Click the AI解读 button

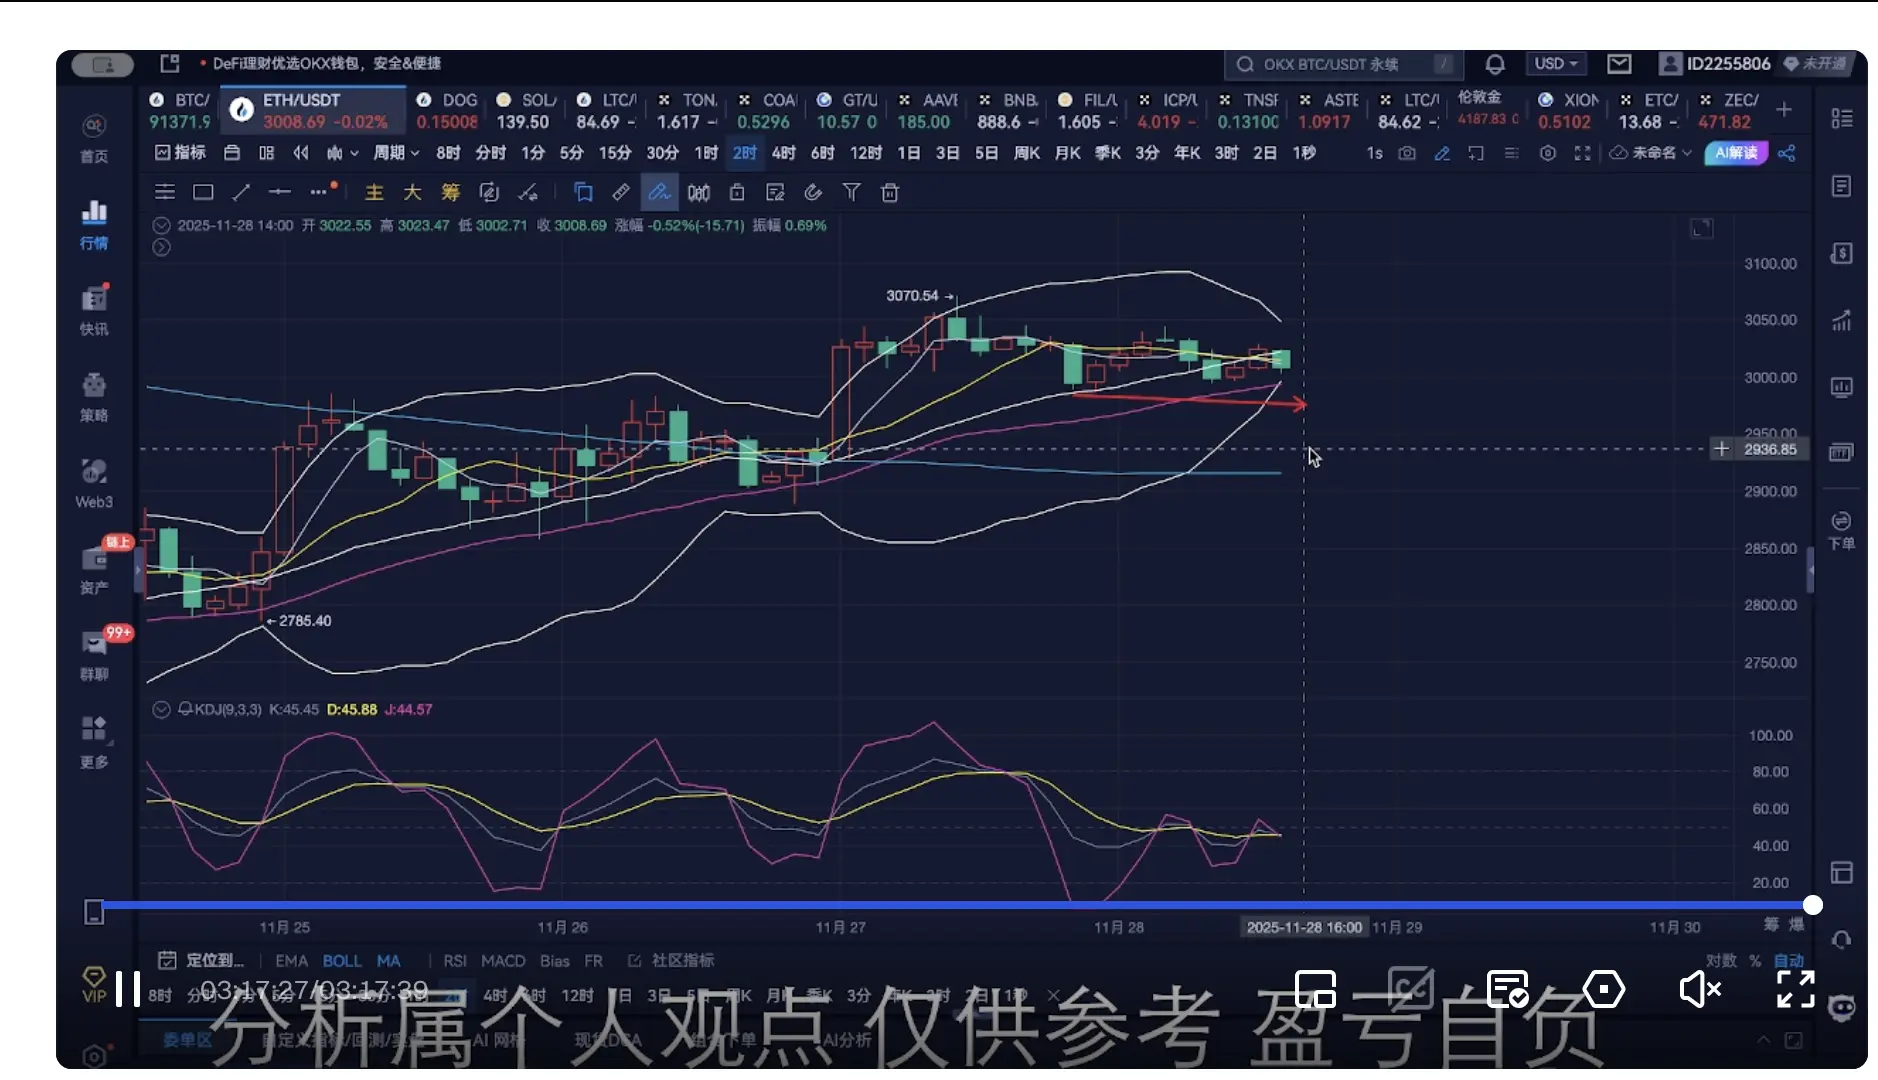point(1736,153)
